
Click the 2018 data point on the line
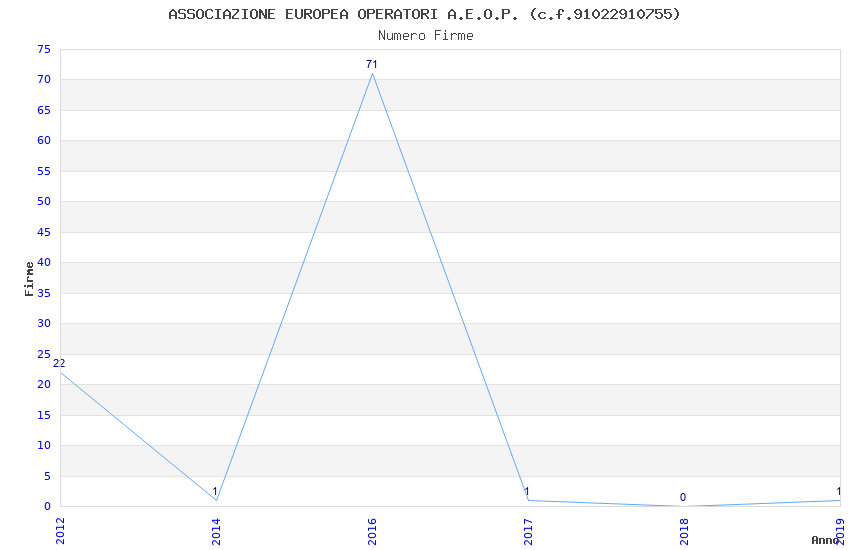684,506
